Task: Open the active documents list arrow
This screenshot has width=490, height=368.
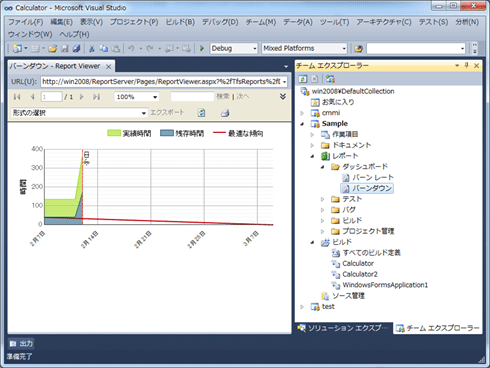Action: click(286, 67)
